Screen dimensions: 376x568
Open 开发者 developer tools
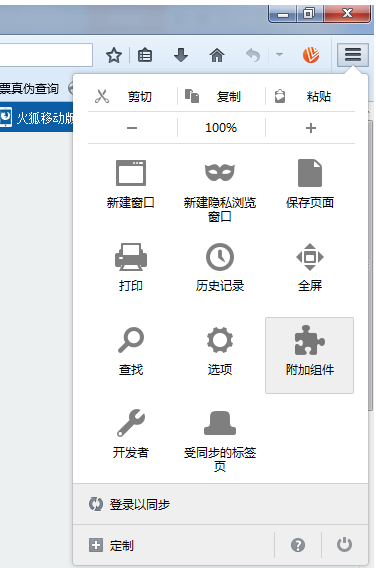[x=131, y=434]
